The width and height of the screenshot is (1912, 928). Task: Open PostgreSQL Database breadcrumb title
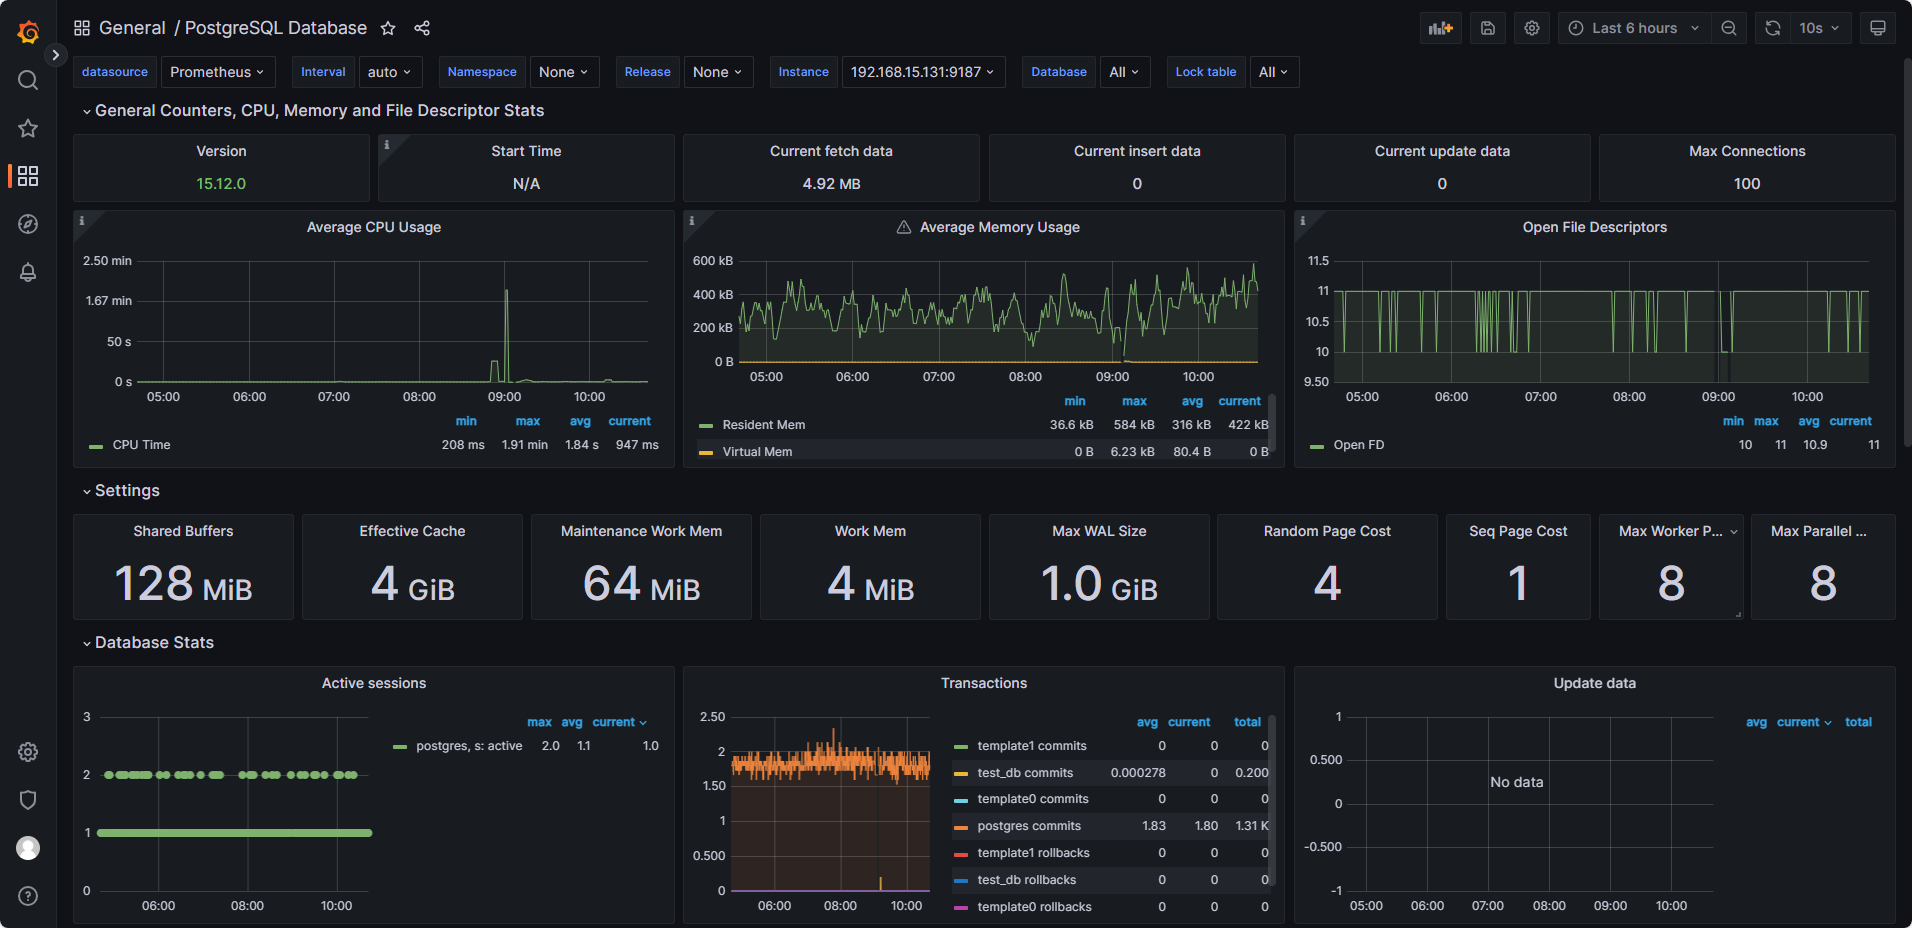[x=276, y=28]
